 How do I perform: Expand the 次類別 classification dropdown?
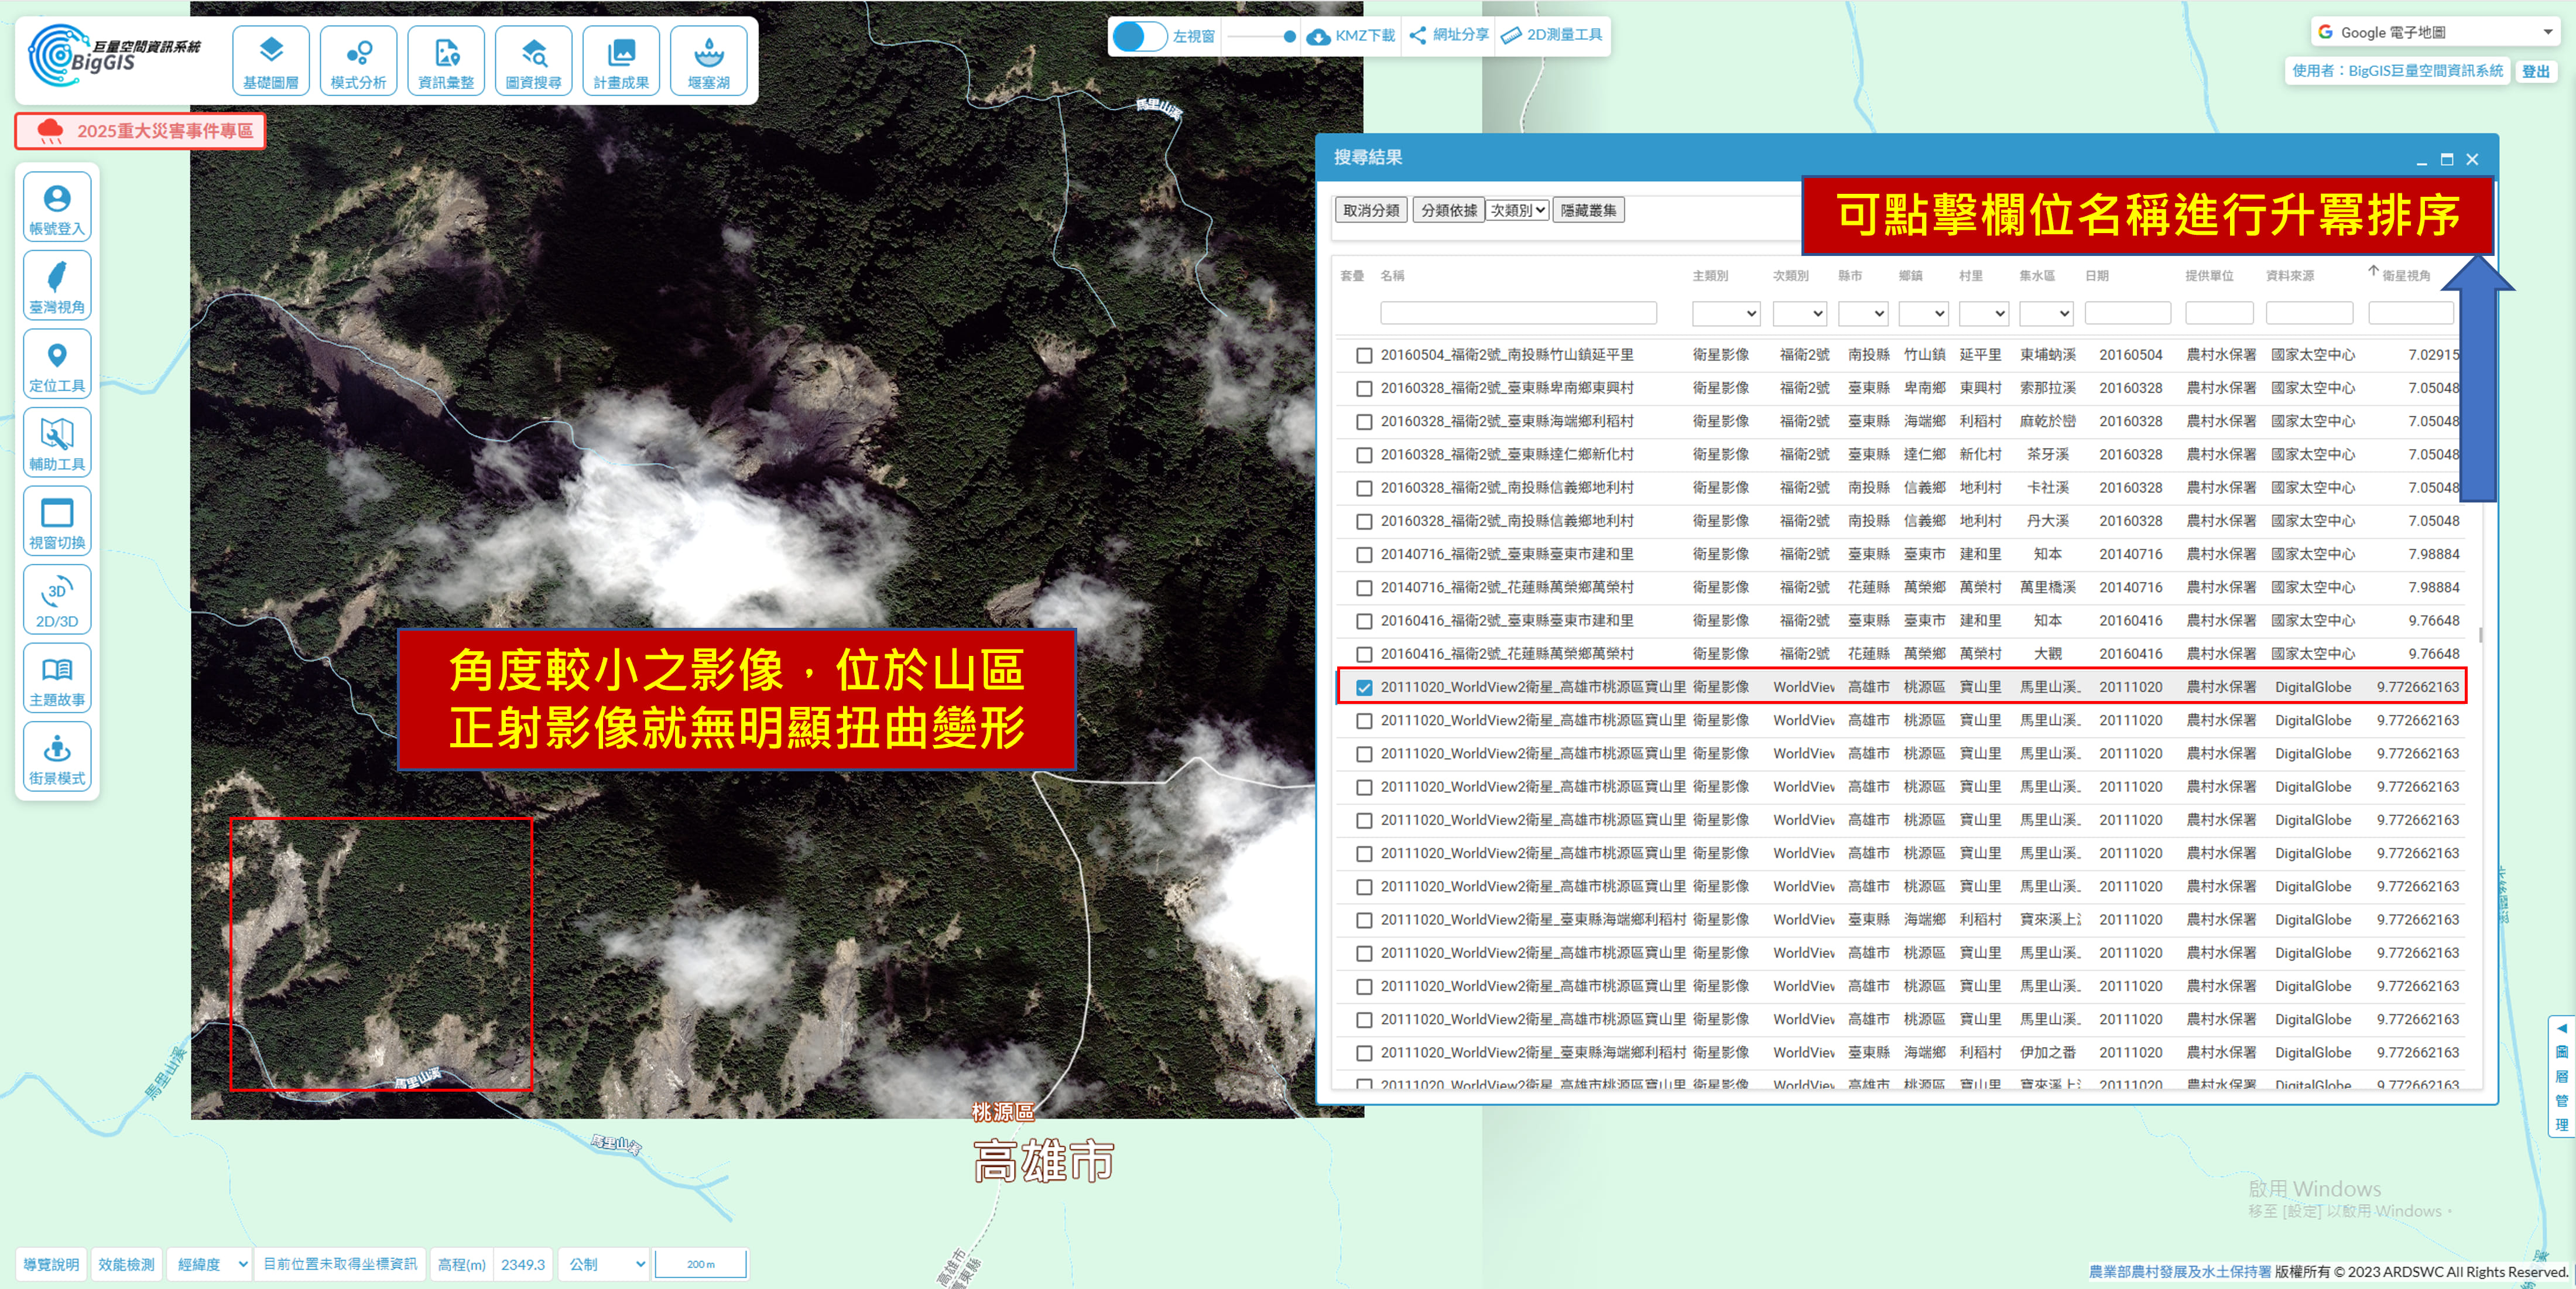point(1517,211)
